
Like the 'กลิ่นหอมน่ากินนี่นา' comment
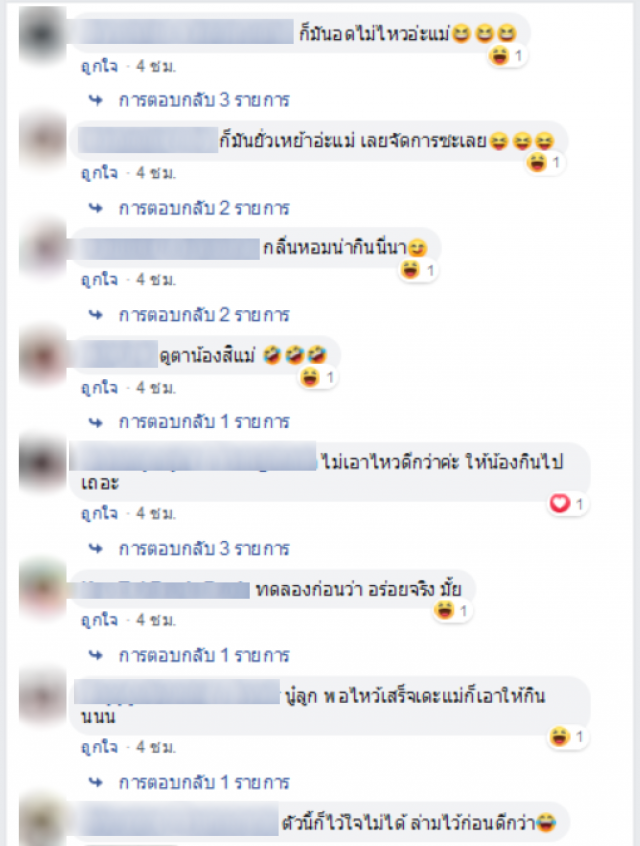click(x=99, y=279)
